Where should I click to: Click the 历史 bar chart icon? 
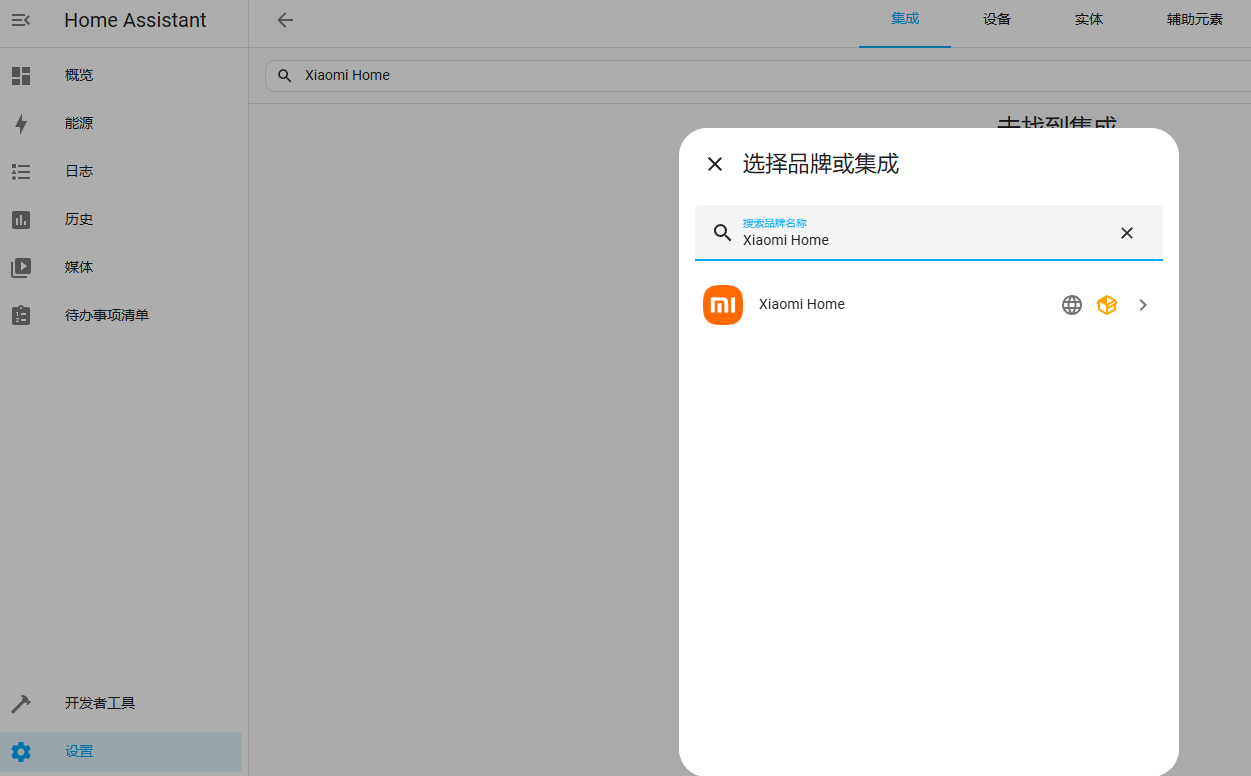click(x=21, y=219)
